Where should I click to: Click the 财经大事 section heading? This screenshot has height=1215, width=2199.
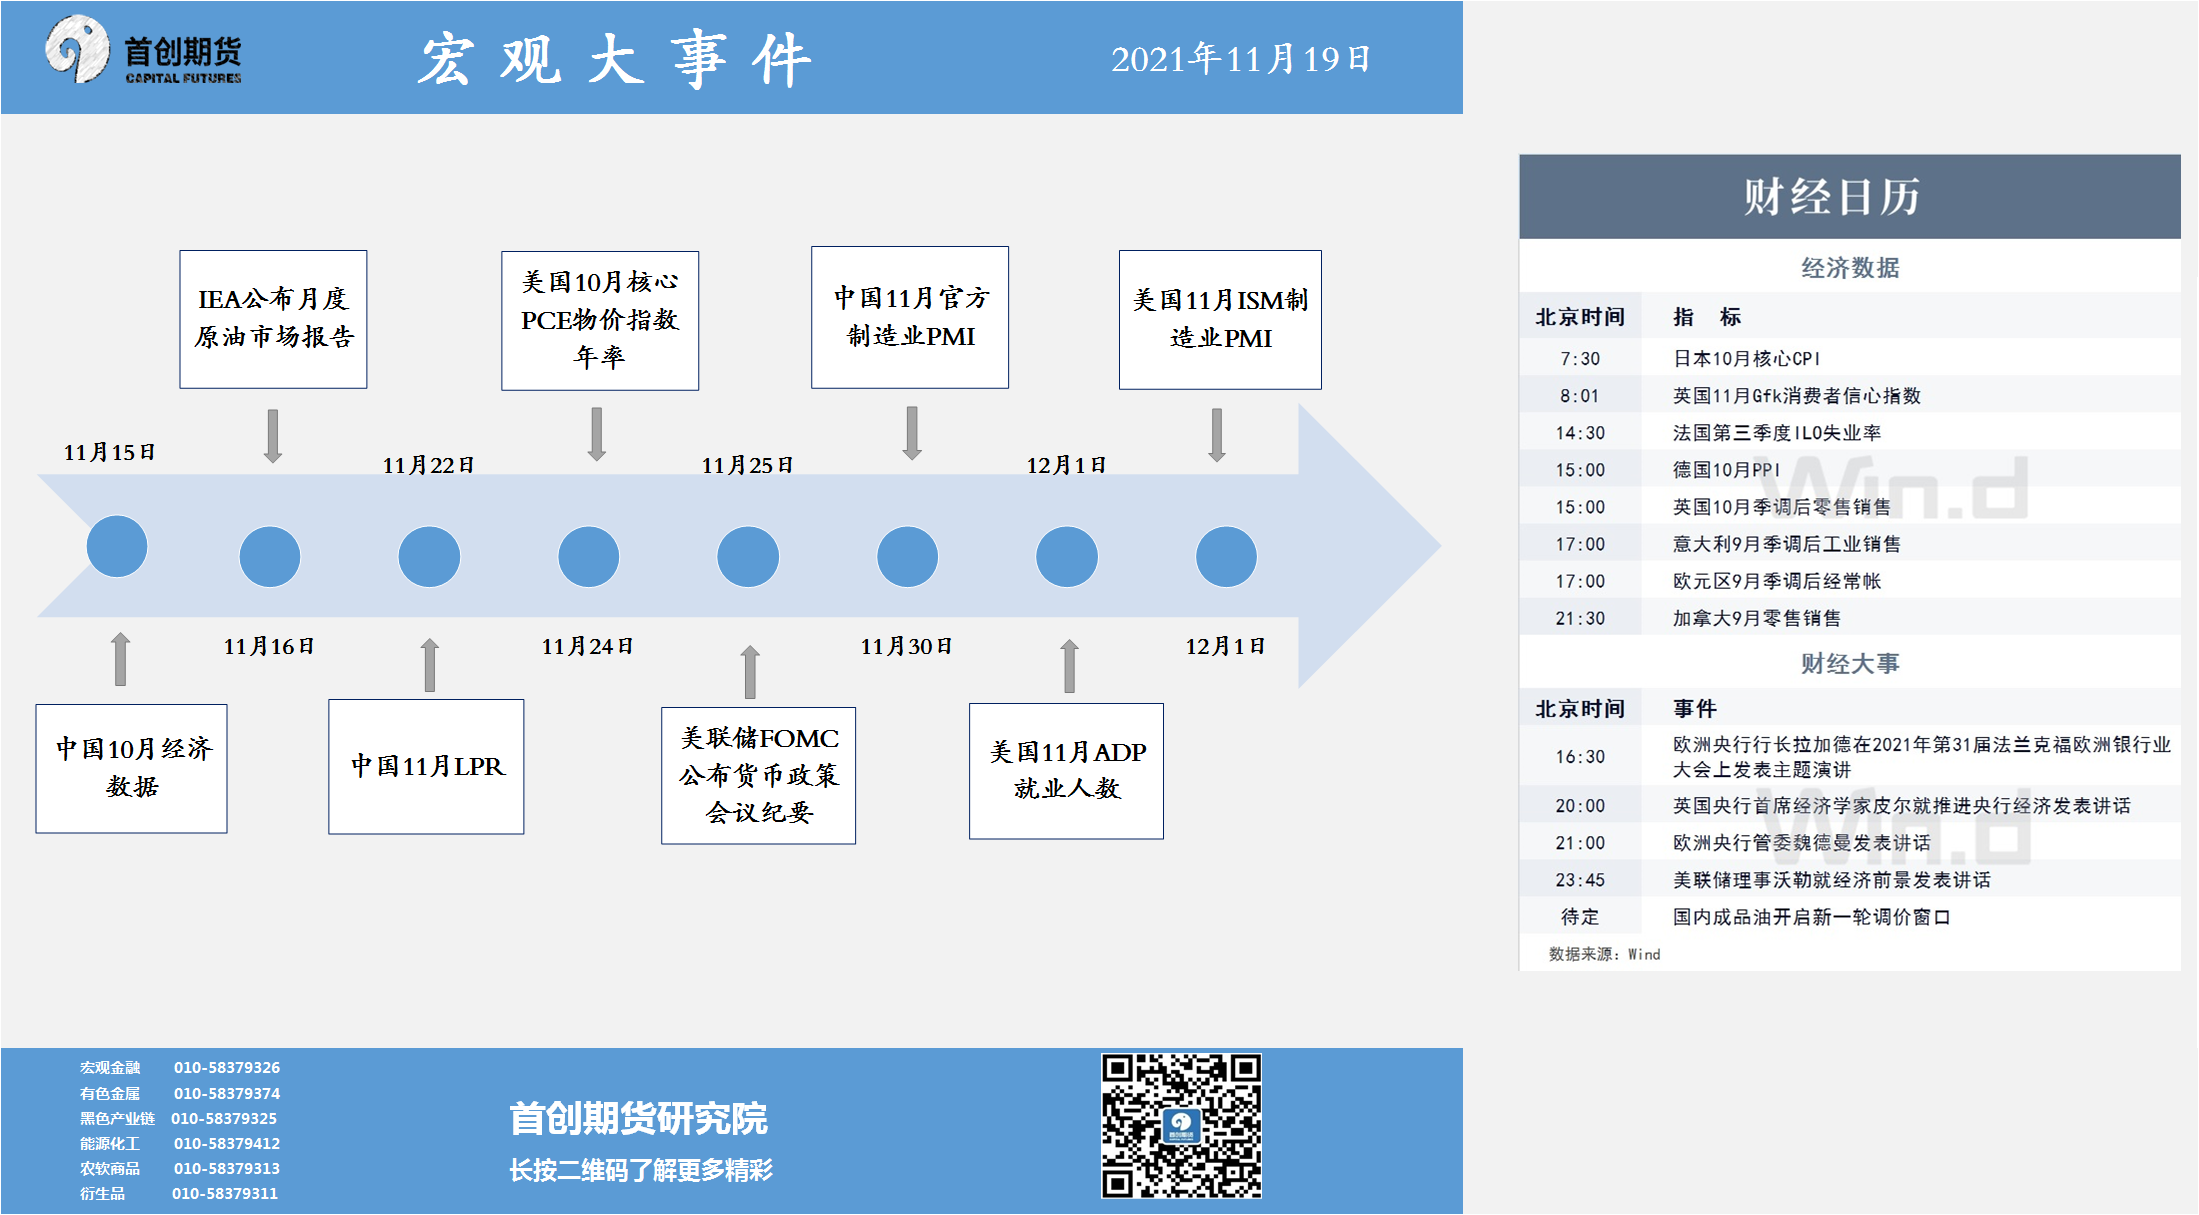pos(1850,663)
